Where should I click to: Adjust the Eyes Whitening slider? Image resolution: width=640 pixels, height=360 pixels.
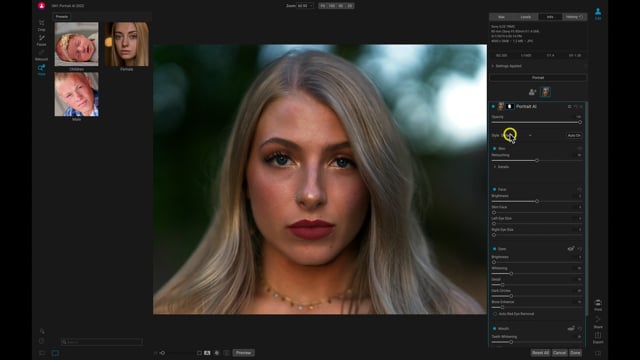pos(536,273)
